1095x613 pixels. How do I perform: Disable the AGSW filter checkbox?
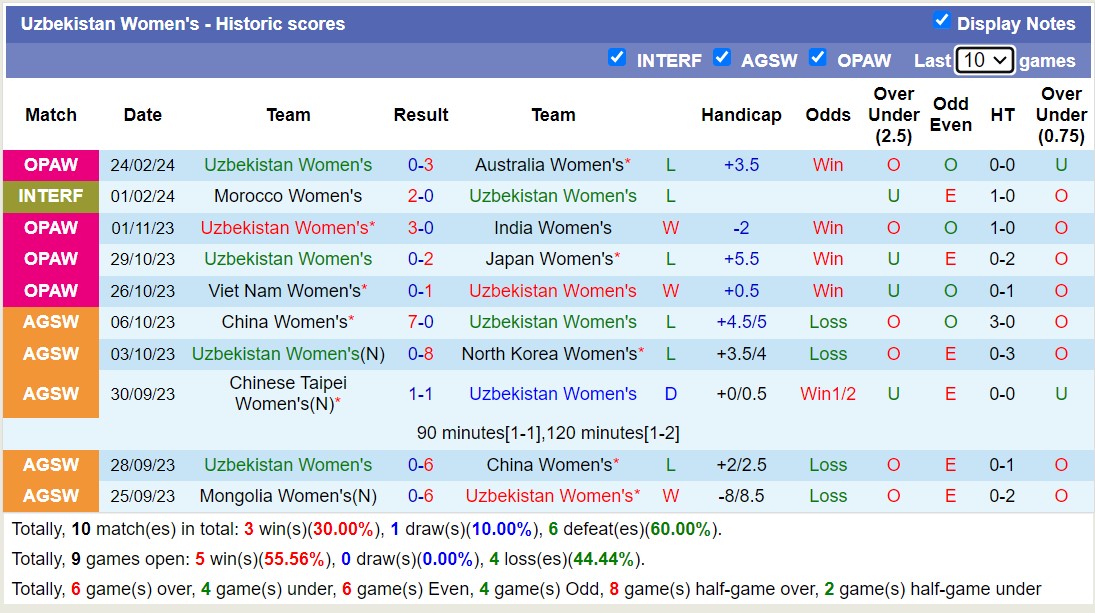tap(722, 58)
